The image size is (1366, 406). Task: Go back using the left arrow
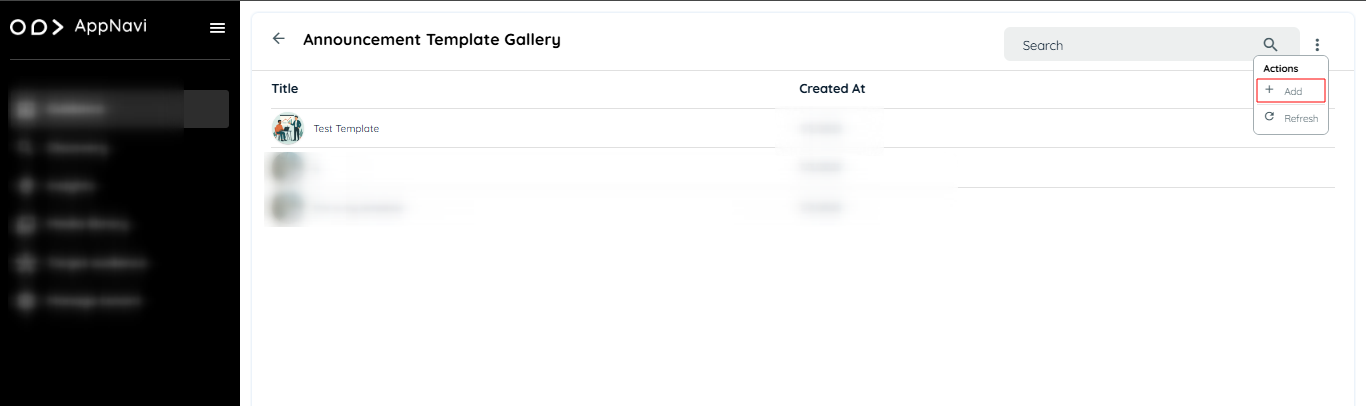point(279,39)
